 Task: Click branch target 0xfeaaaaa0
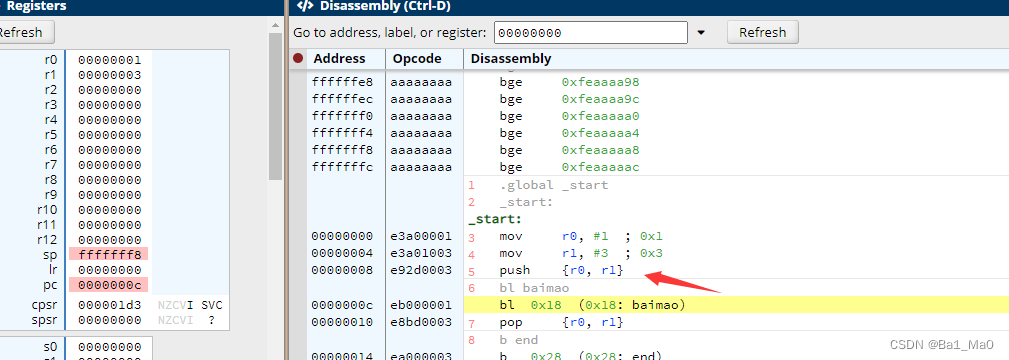600,117
